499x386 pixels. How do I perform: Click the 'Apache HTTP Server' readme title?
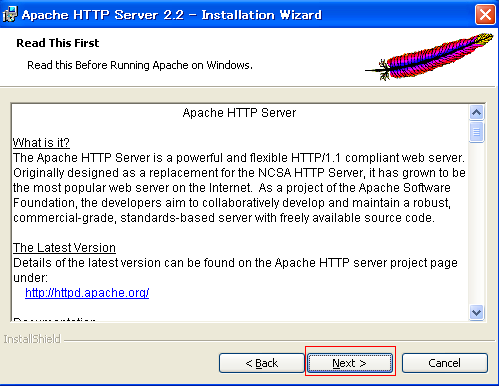tap(239, 113)
